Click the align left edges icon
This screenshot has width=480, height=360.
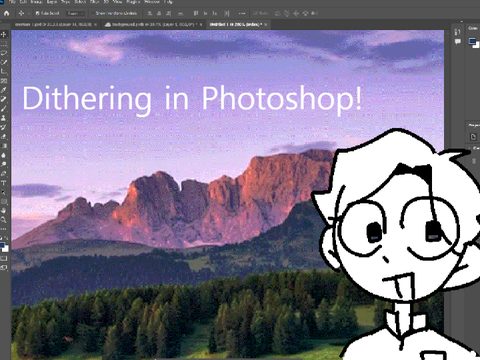pos(150,13)
